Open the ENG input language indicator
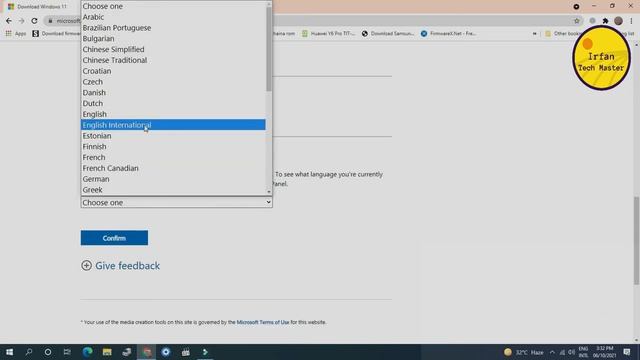Image resolution: width=640 pixels, height=360 pixels. coord(583,352)
